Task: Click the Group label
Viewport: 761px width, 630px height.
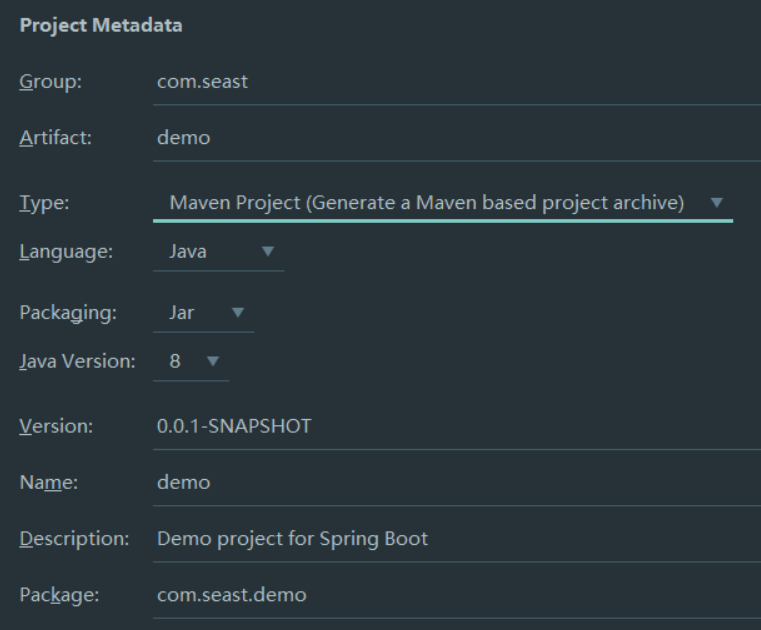Action: click(50, 82)
